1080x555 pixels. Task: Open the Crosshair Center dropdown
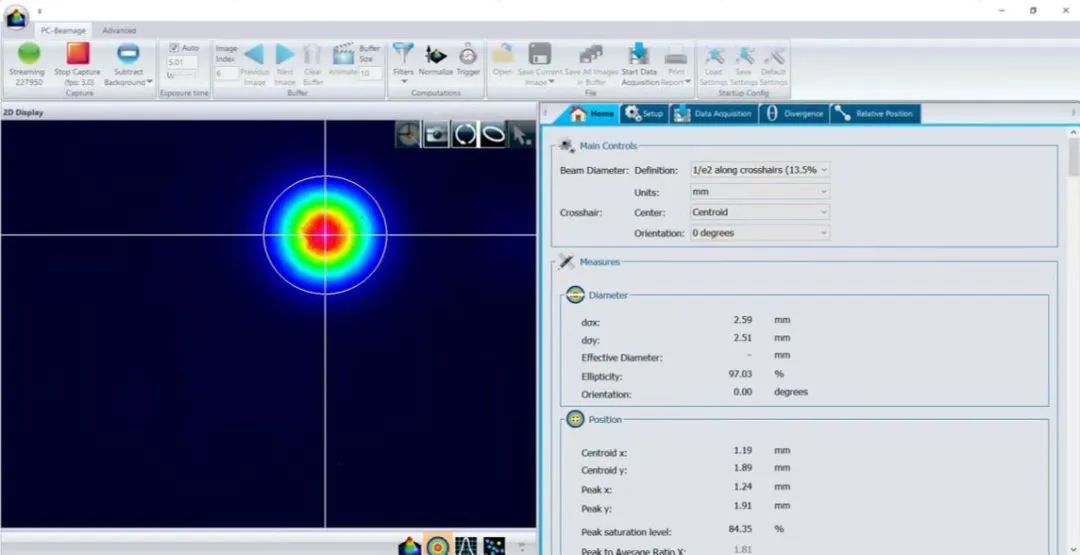point(760,212)
